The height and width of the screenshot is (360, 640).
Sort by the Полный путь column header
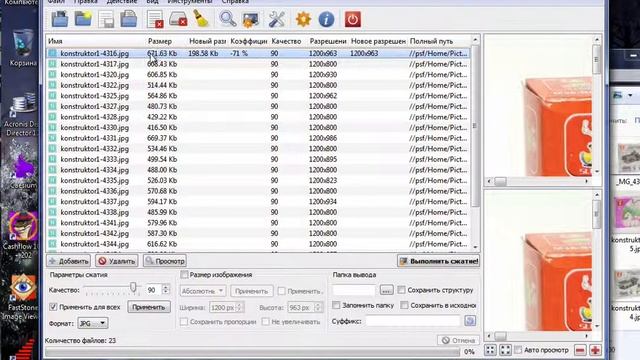[439, 41]
